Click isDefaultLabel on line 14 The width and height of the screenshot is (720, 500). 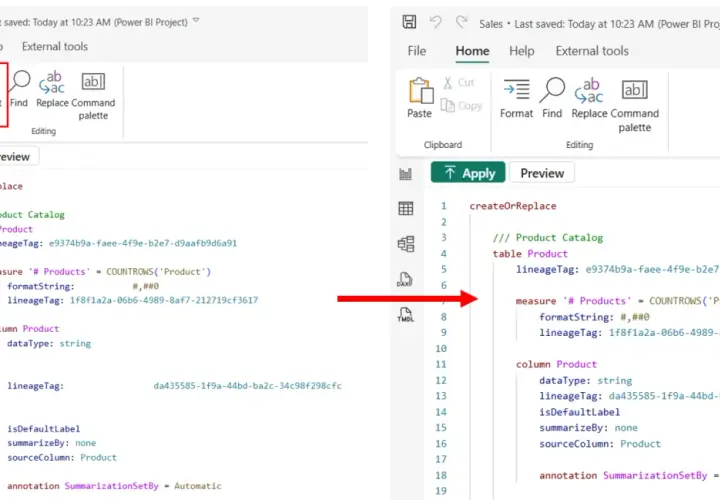point(579,412)
